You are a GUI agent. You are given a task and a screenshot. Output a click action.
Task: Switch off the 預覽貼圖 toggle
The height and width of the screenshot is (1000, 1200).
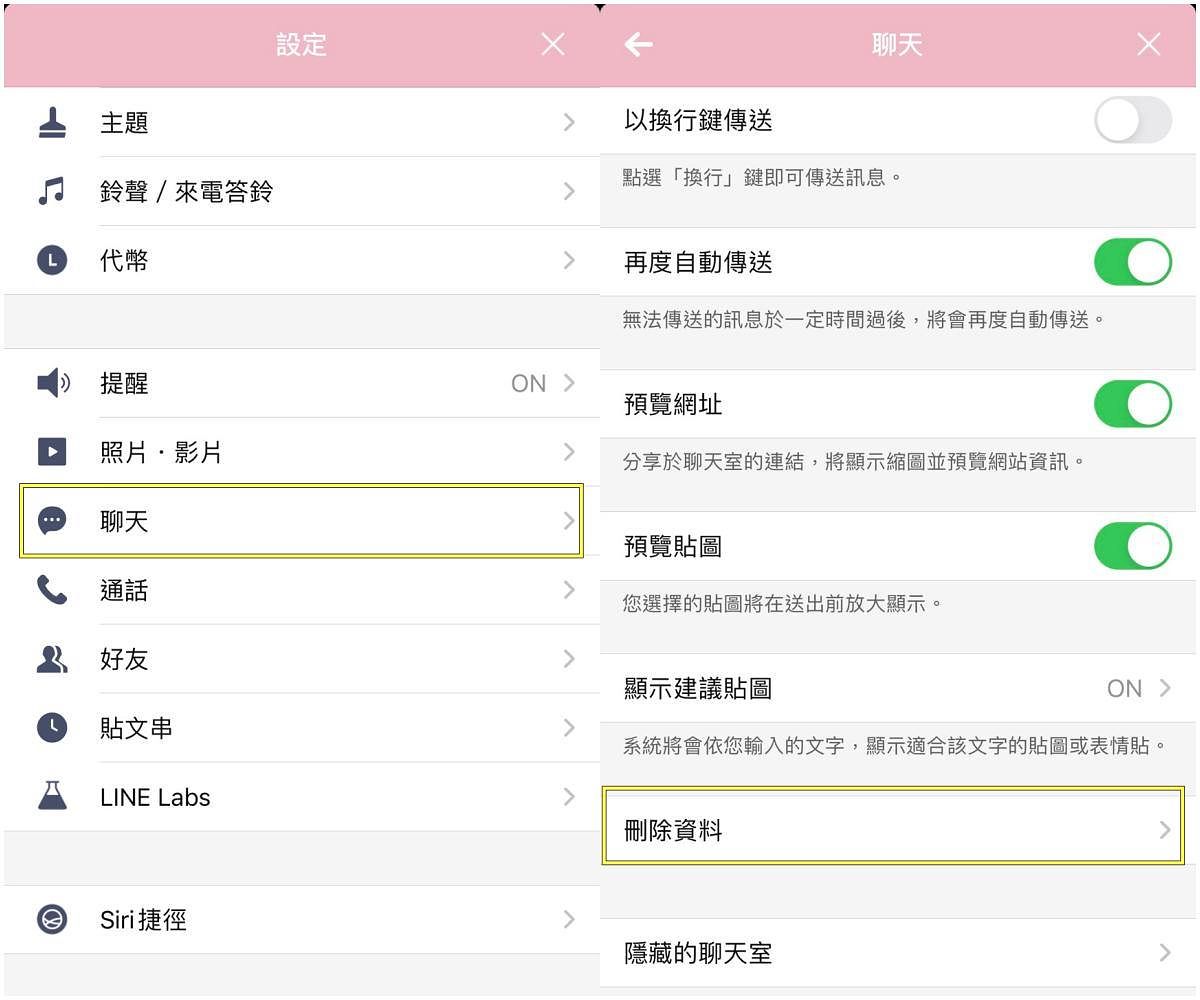point(1132,546)
